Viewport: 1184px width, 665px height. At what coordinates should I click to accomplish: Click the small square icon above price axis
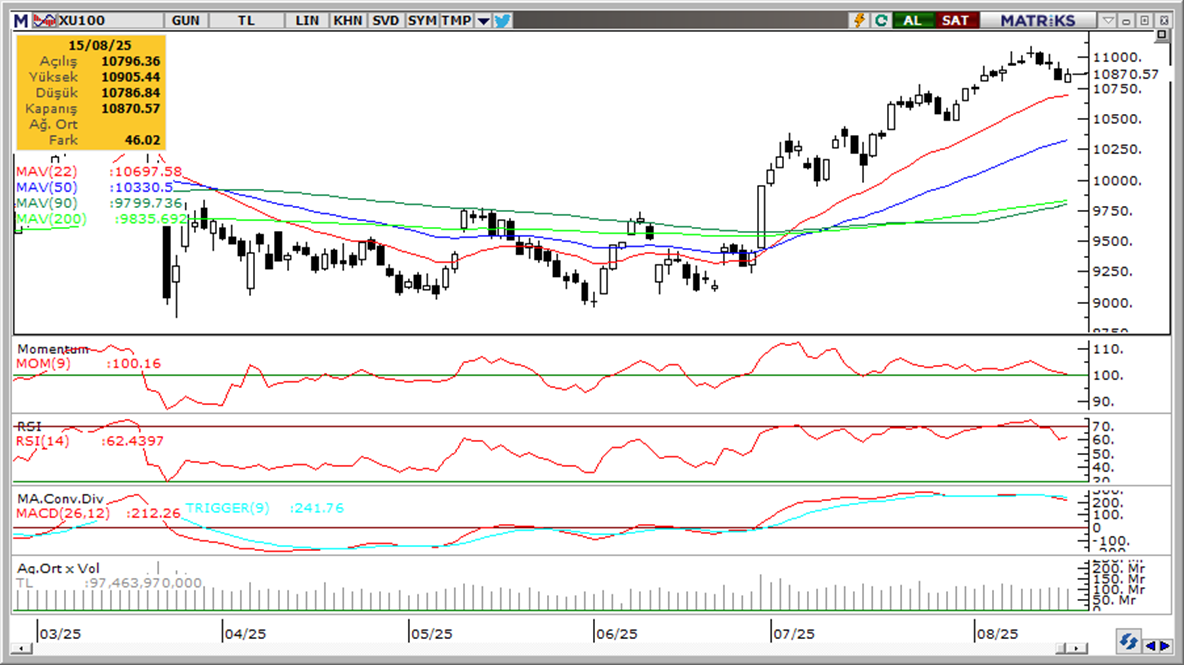coord(1162,35)
